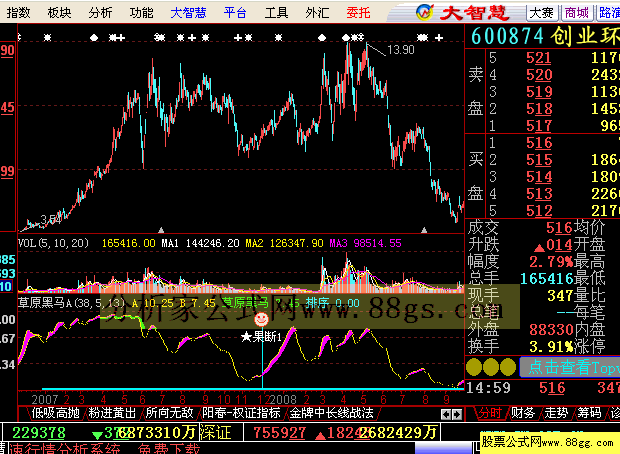Click the first yellow circle beside the Topv button
This screenshot has width=620, height=454.
coord(474,367)
